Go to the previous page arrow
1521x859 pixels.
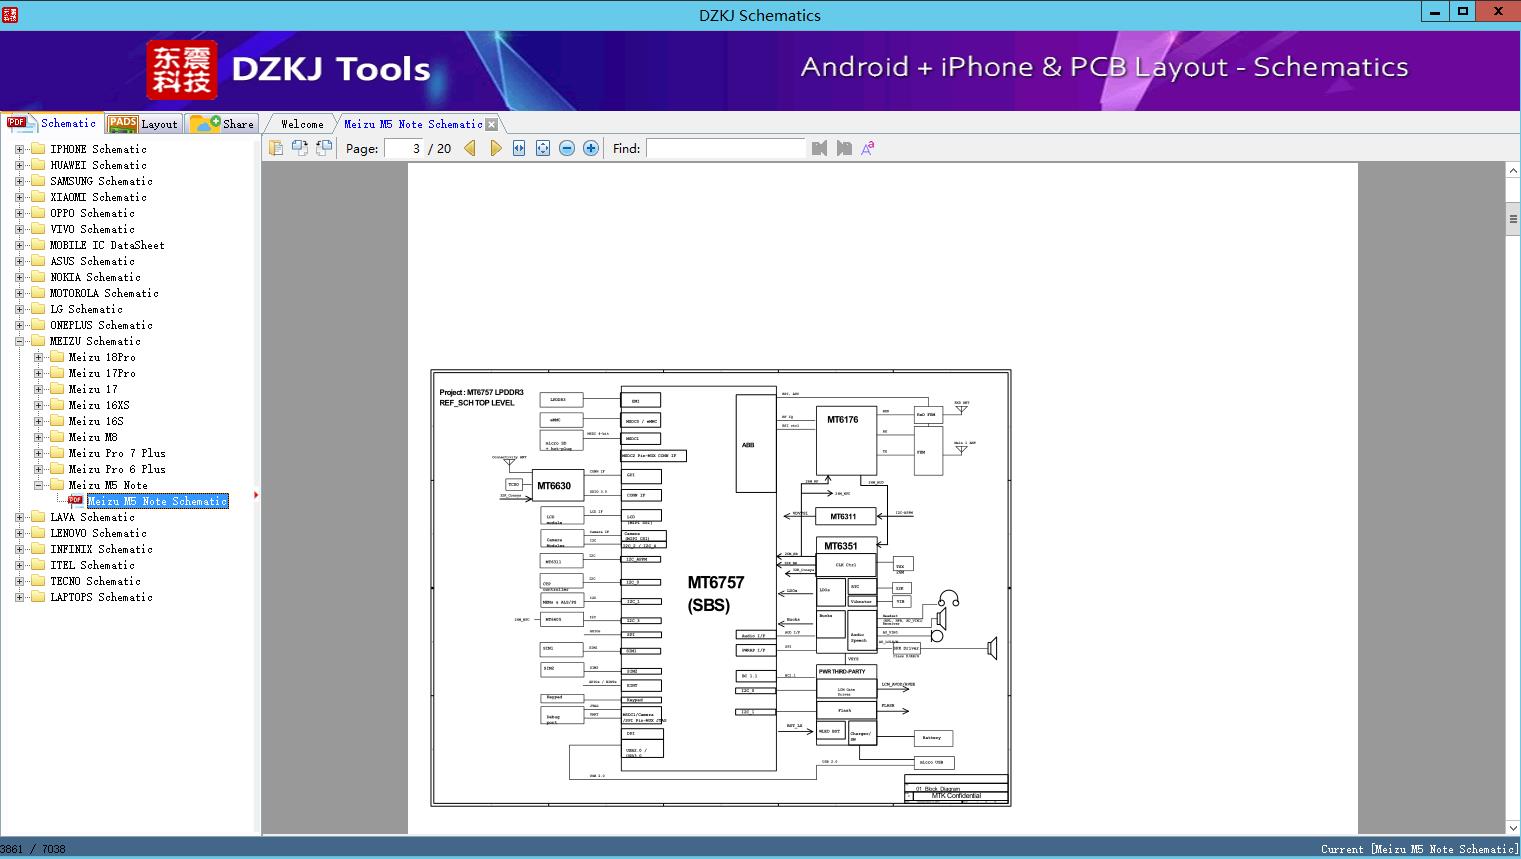point(470,148)
